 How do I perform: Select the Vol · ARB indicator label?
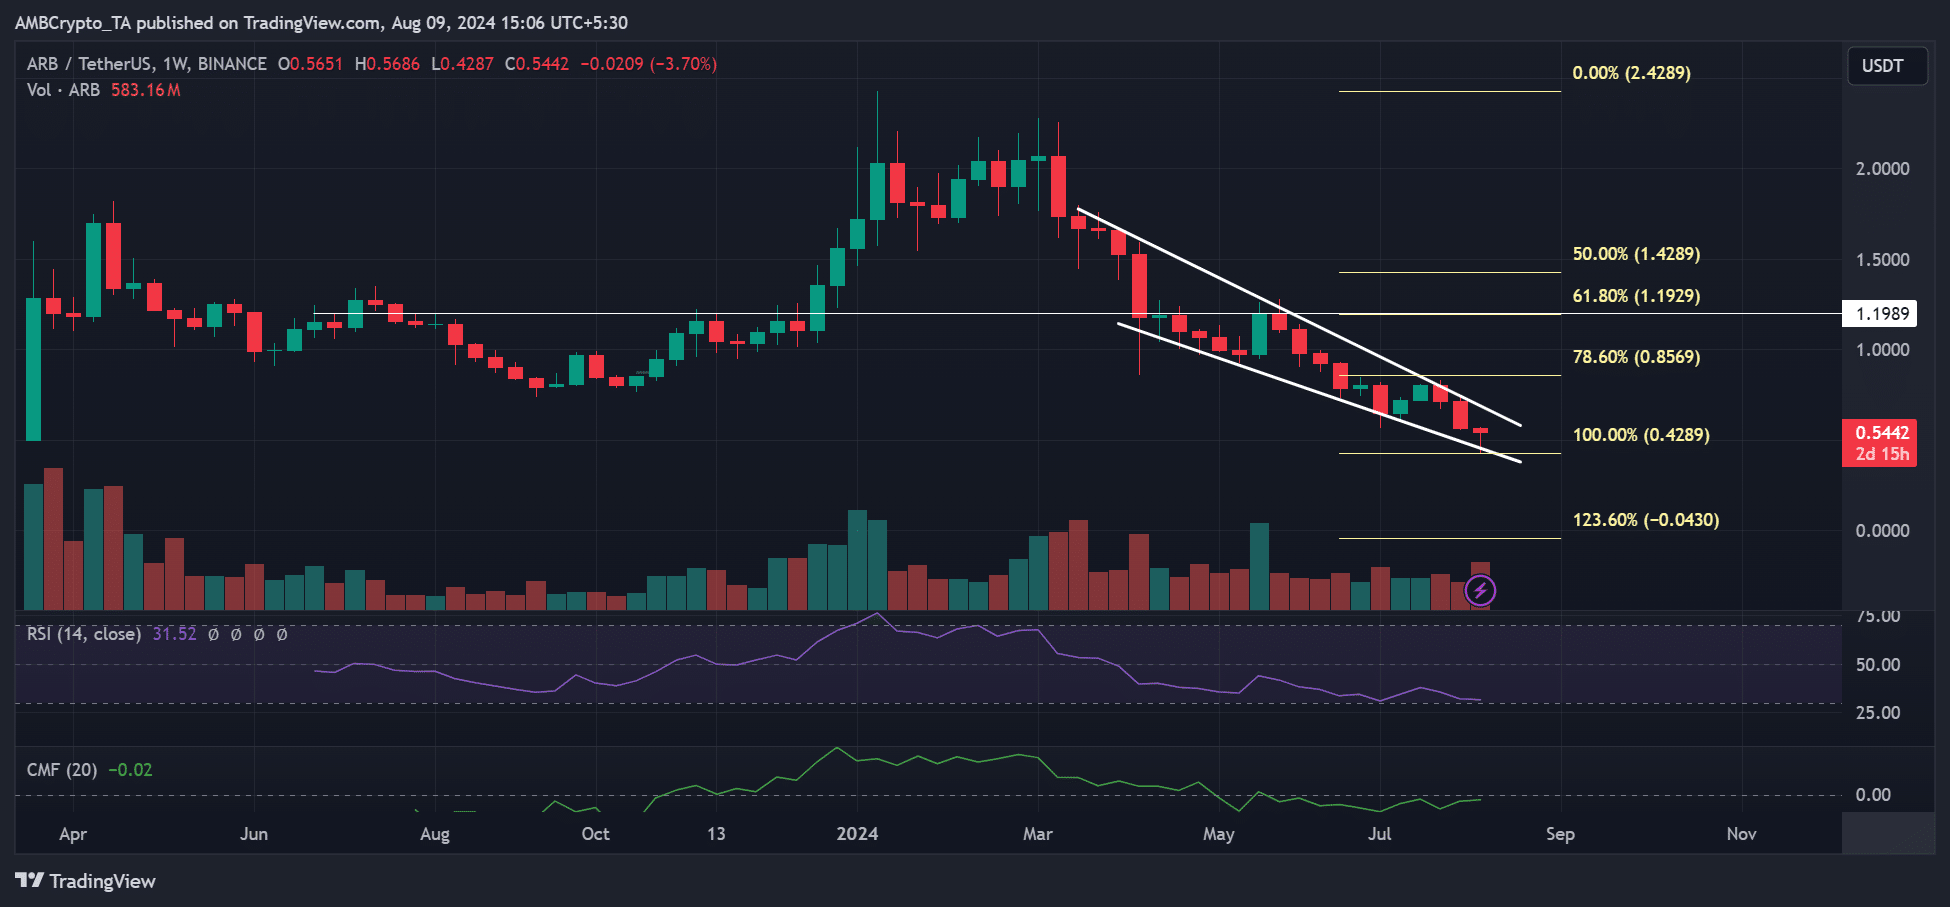click(64, 90)
